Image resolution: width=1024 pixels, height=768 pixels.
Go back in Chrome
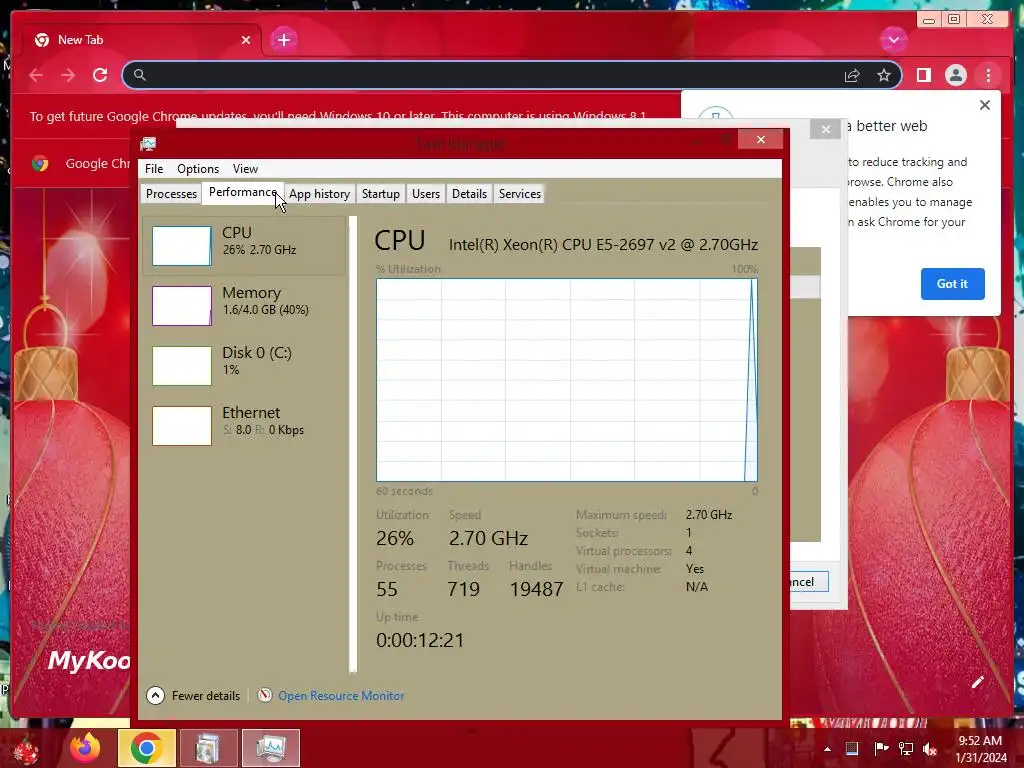coord(36,75)
